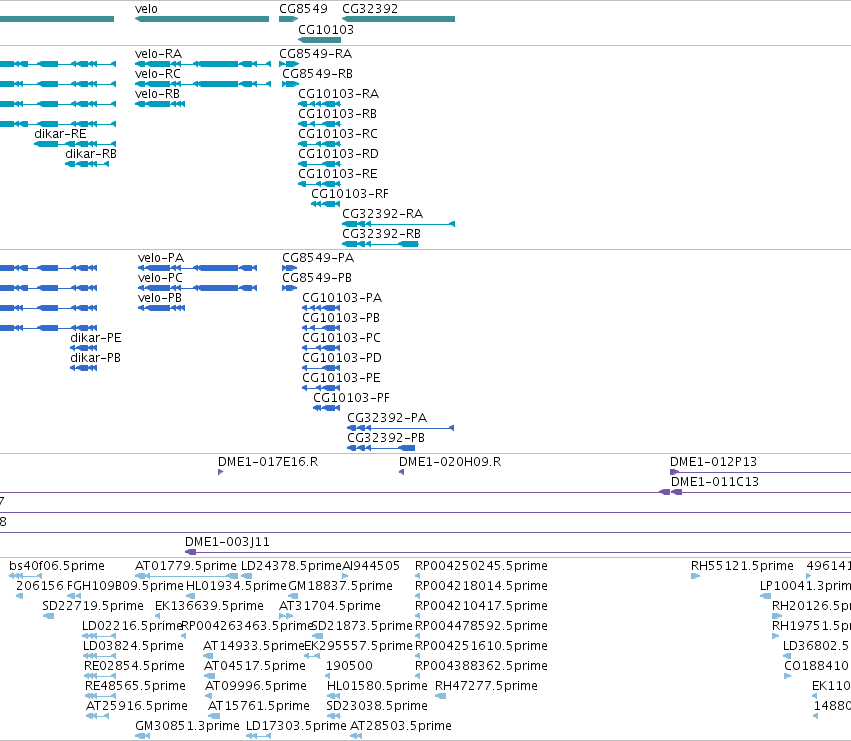This screenshot has width=851, height=741.
Task: Click the GM30851.3prime EST label
Action: [187, 726]
